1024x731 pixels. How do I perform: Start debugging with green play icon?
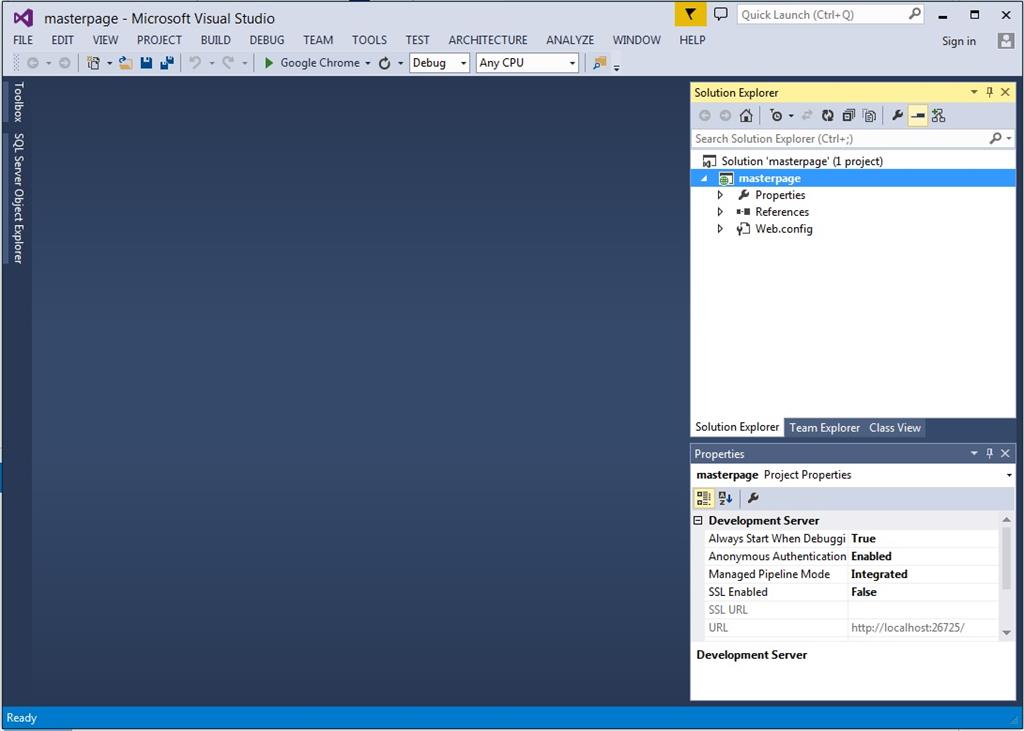[x=268, y=63]
